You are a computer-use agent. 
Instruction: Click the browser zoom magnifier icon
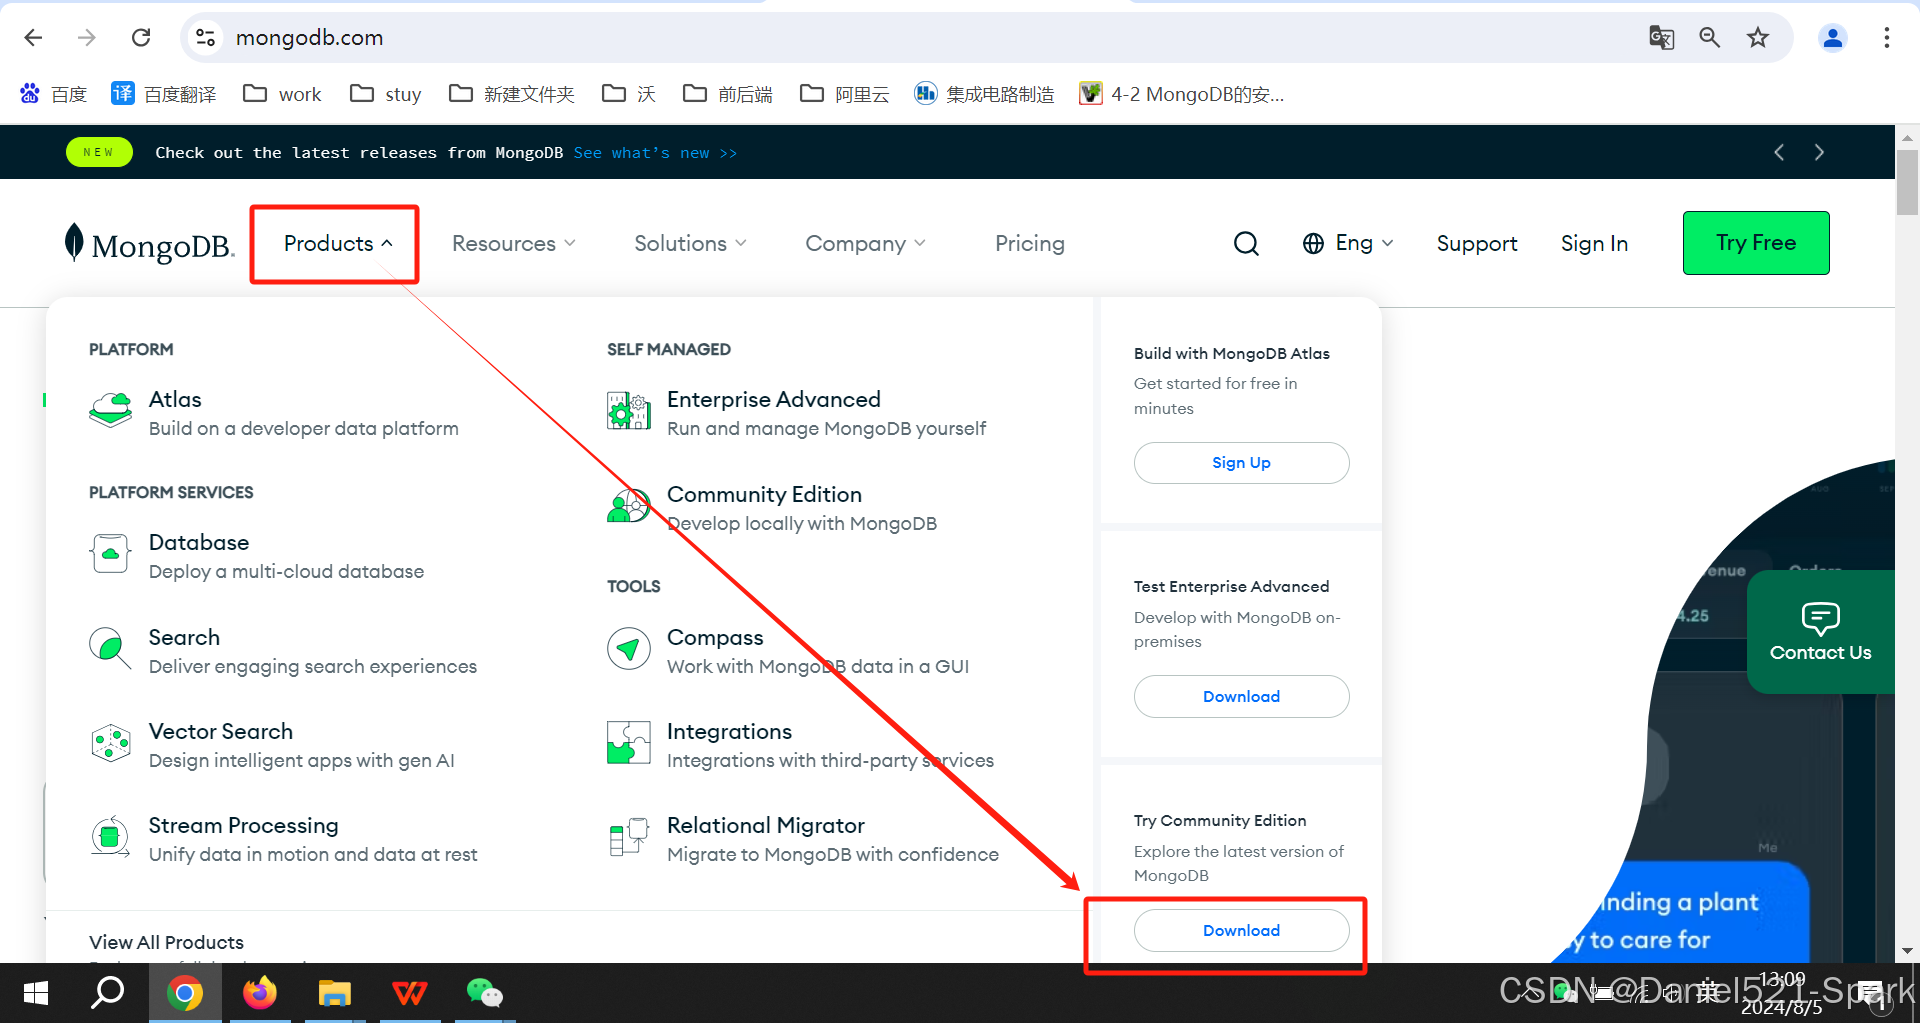[x=1710, y=38]
